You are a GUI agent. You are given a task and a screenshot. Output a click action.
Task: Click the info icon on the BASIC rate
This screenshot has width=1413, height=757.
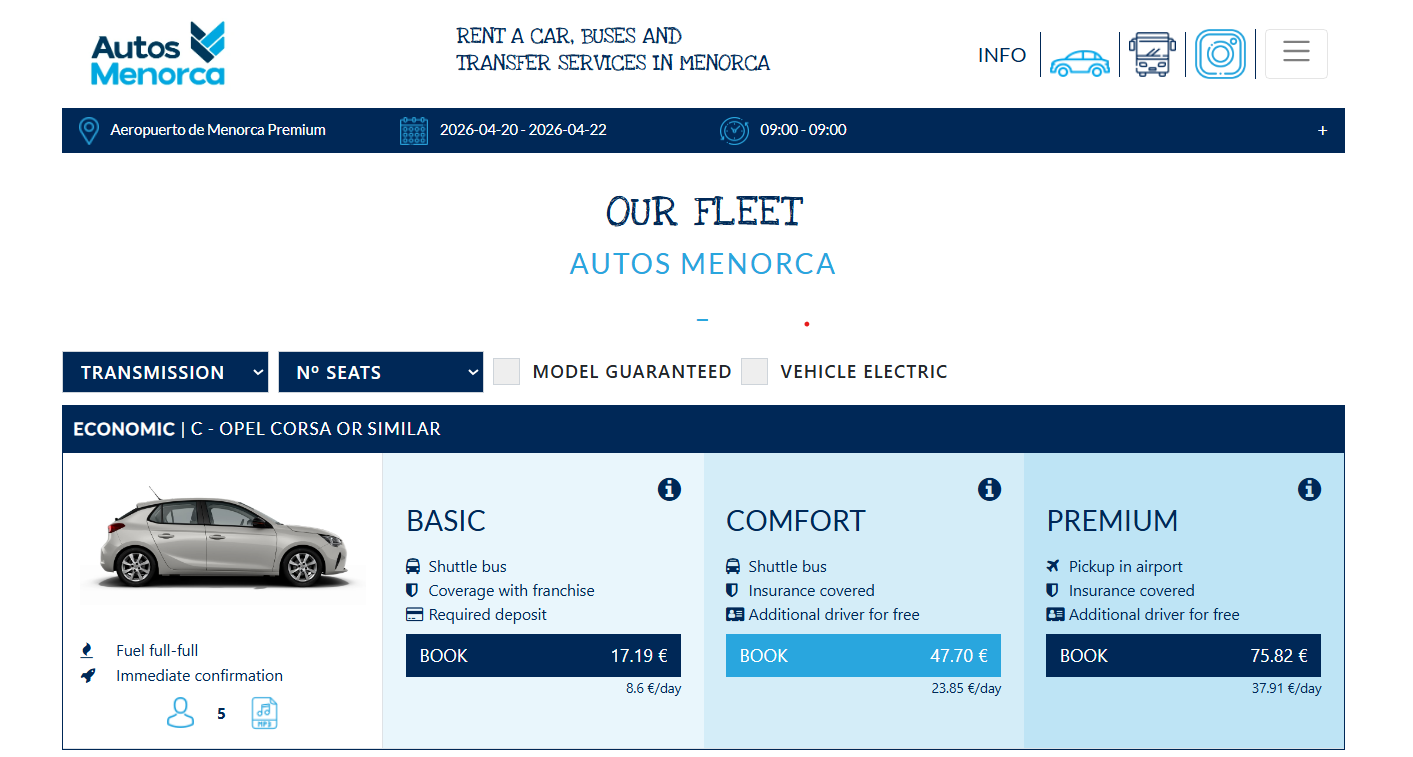coord(669,490)
